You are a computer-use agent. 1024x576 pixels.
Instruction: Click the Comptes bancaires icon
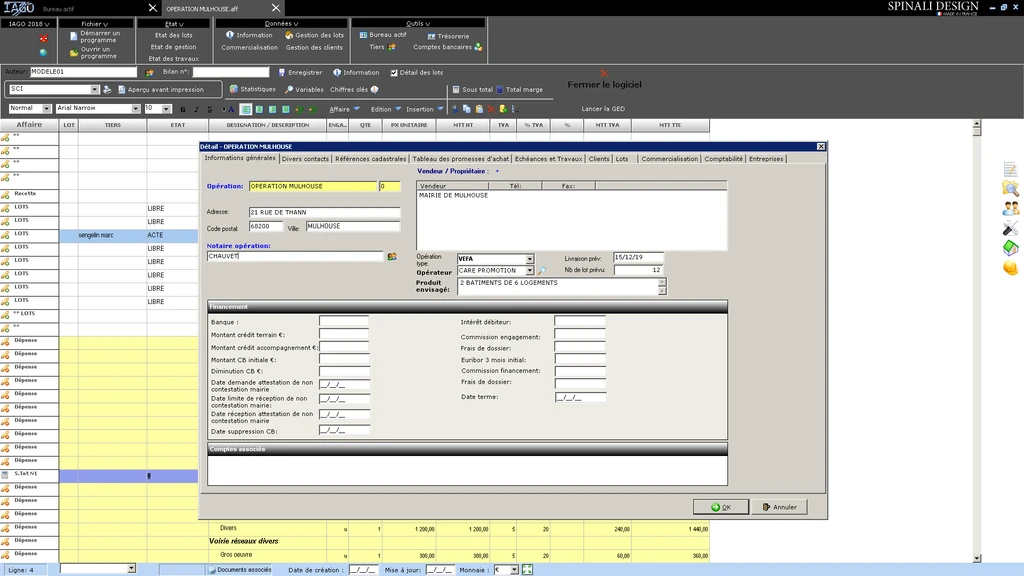pos(478,47)
